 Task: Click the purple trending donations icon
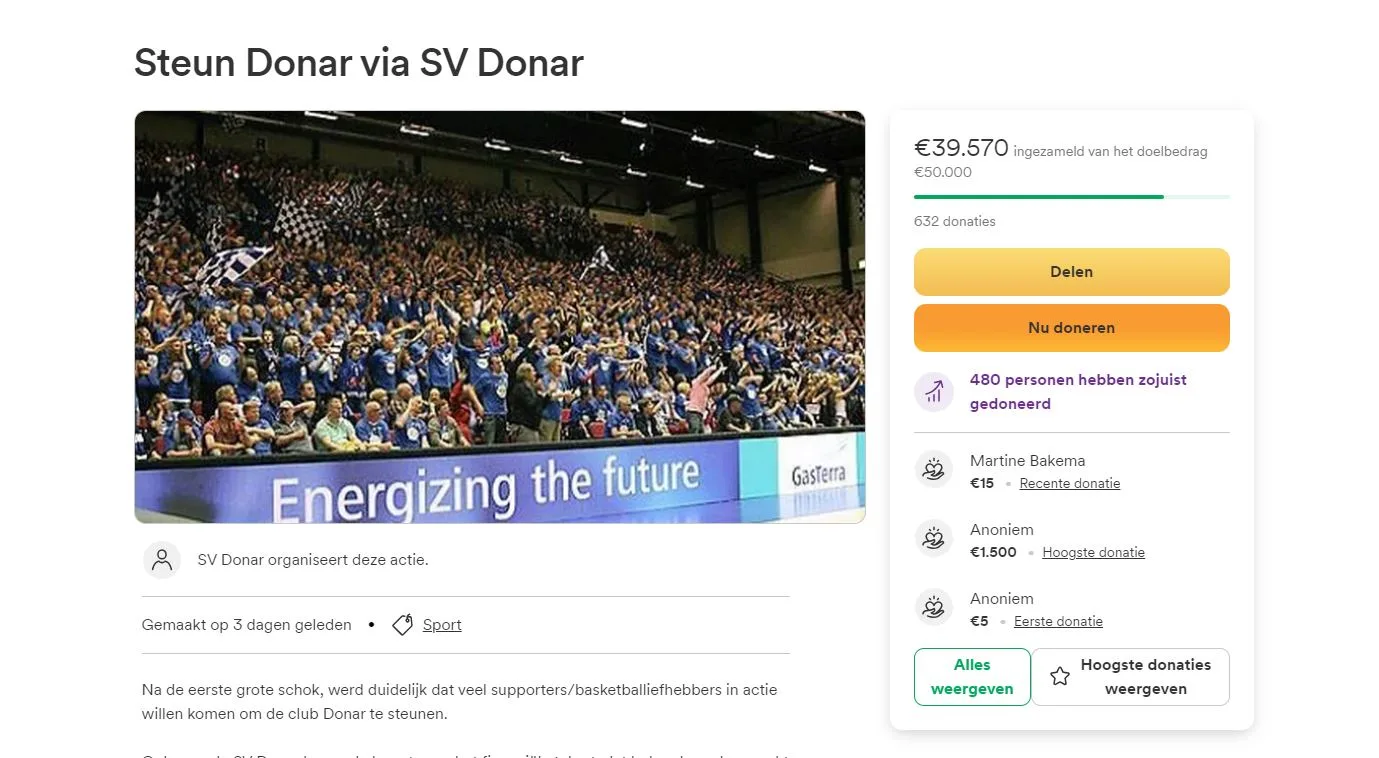coord(933,391)
